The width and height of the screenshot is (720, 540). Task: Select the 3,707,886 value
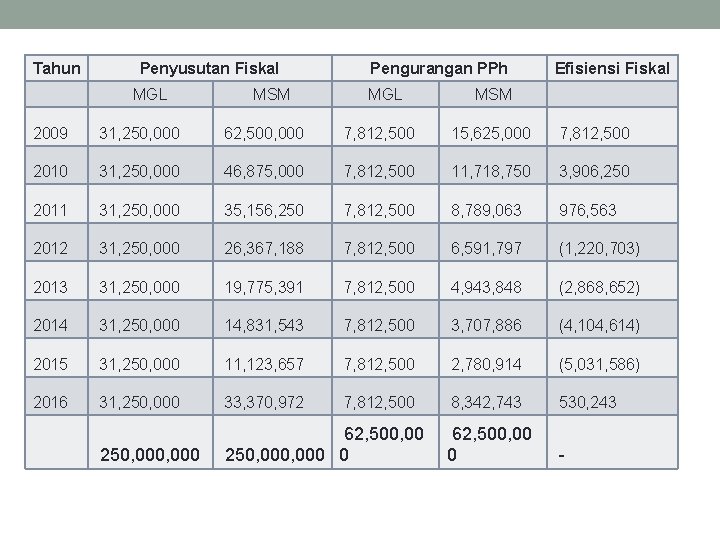(487, 325)
